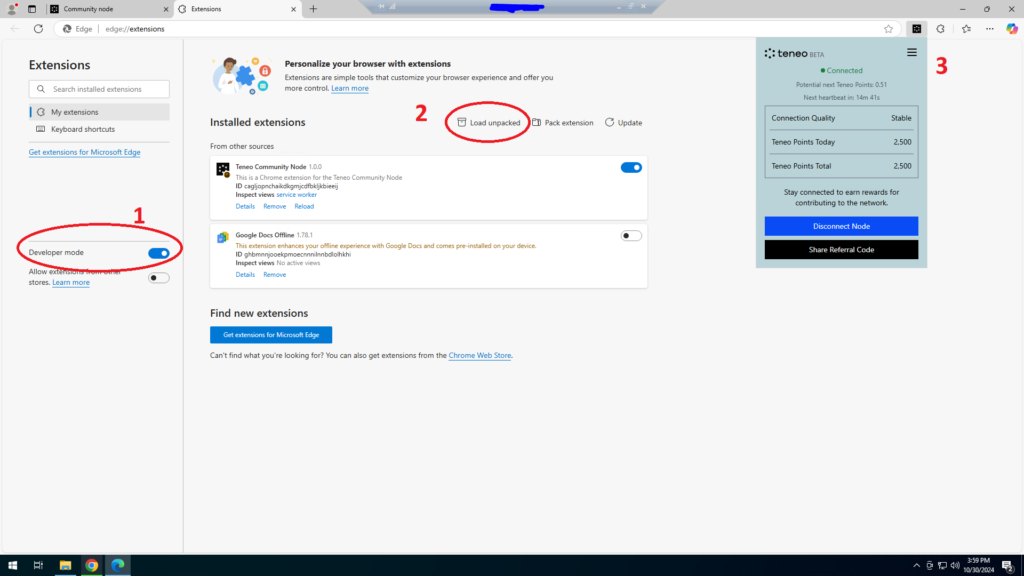The image size is (1024, 576).
Task: Enable the Google Docs Offline extension
Action: point(631,236)
